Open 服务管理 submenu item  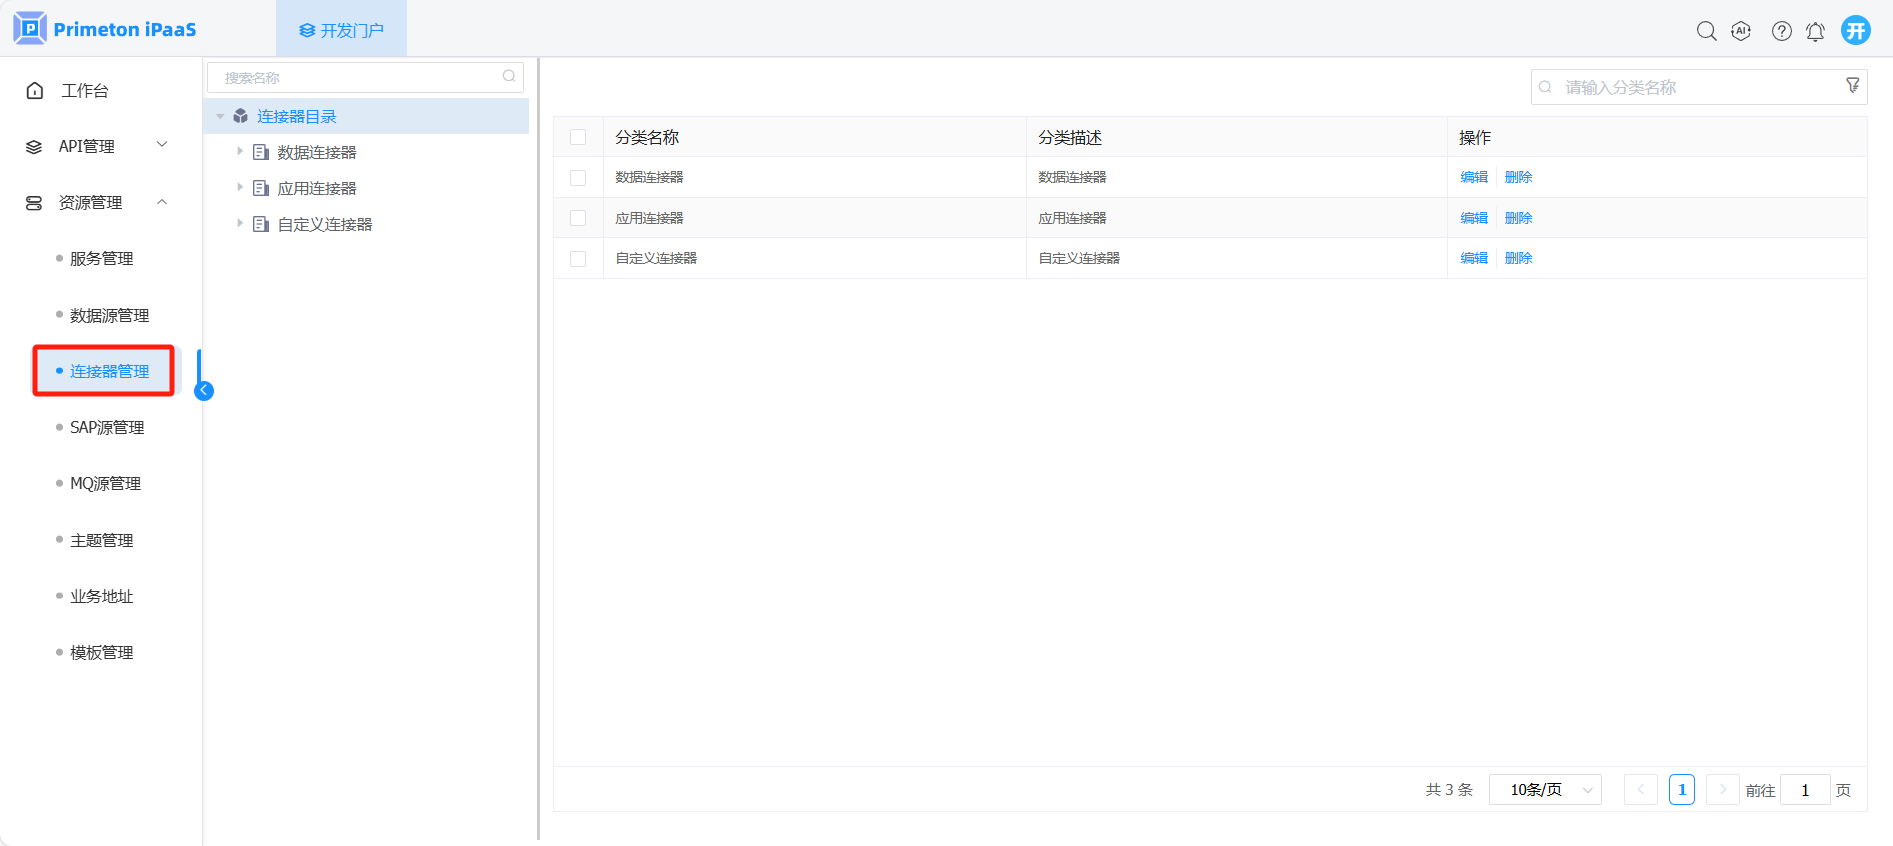click(101, 258)
